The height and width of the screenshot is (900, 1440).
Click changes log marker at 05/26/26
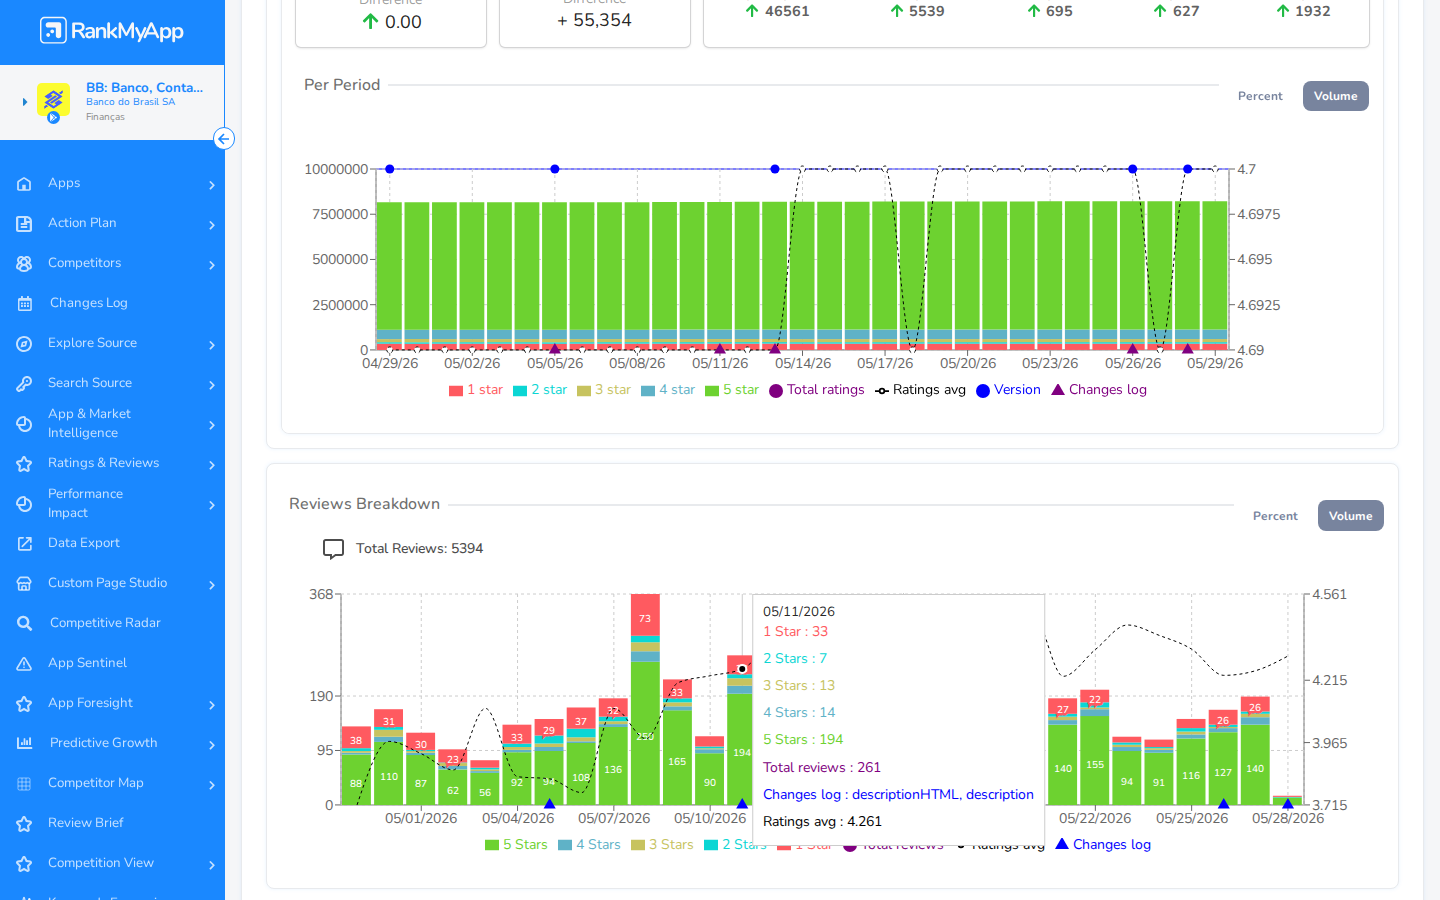coord(1132,349)
